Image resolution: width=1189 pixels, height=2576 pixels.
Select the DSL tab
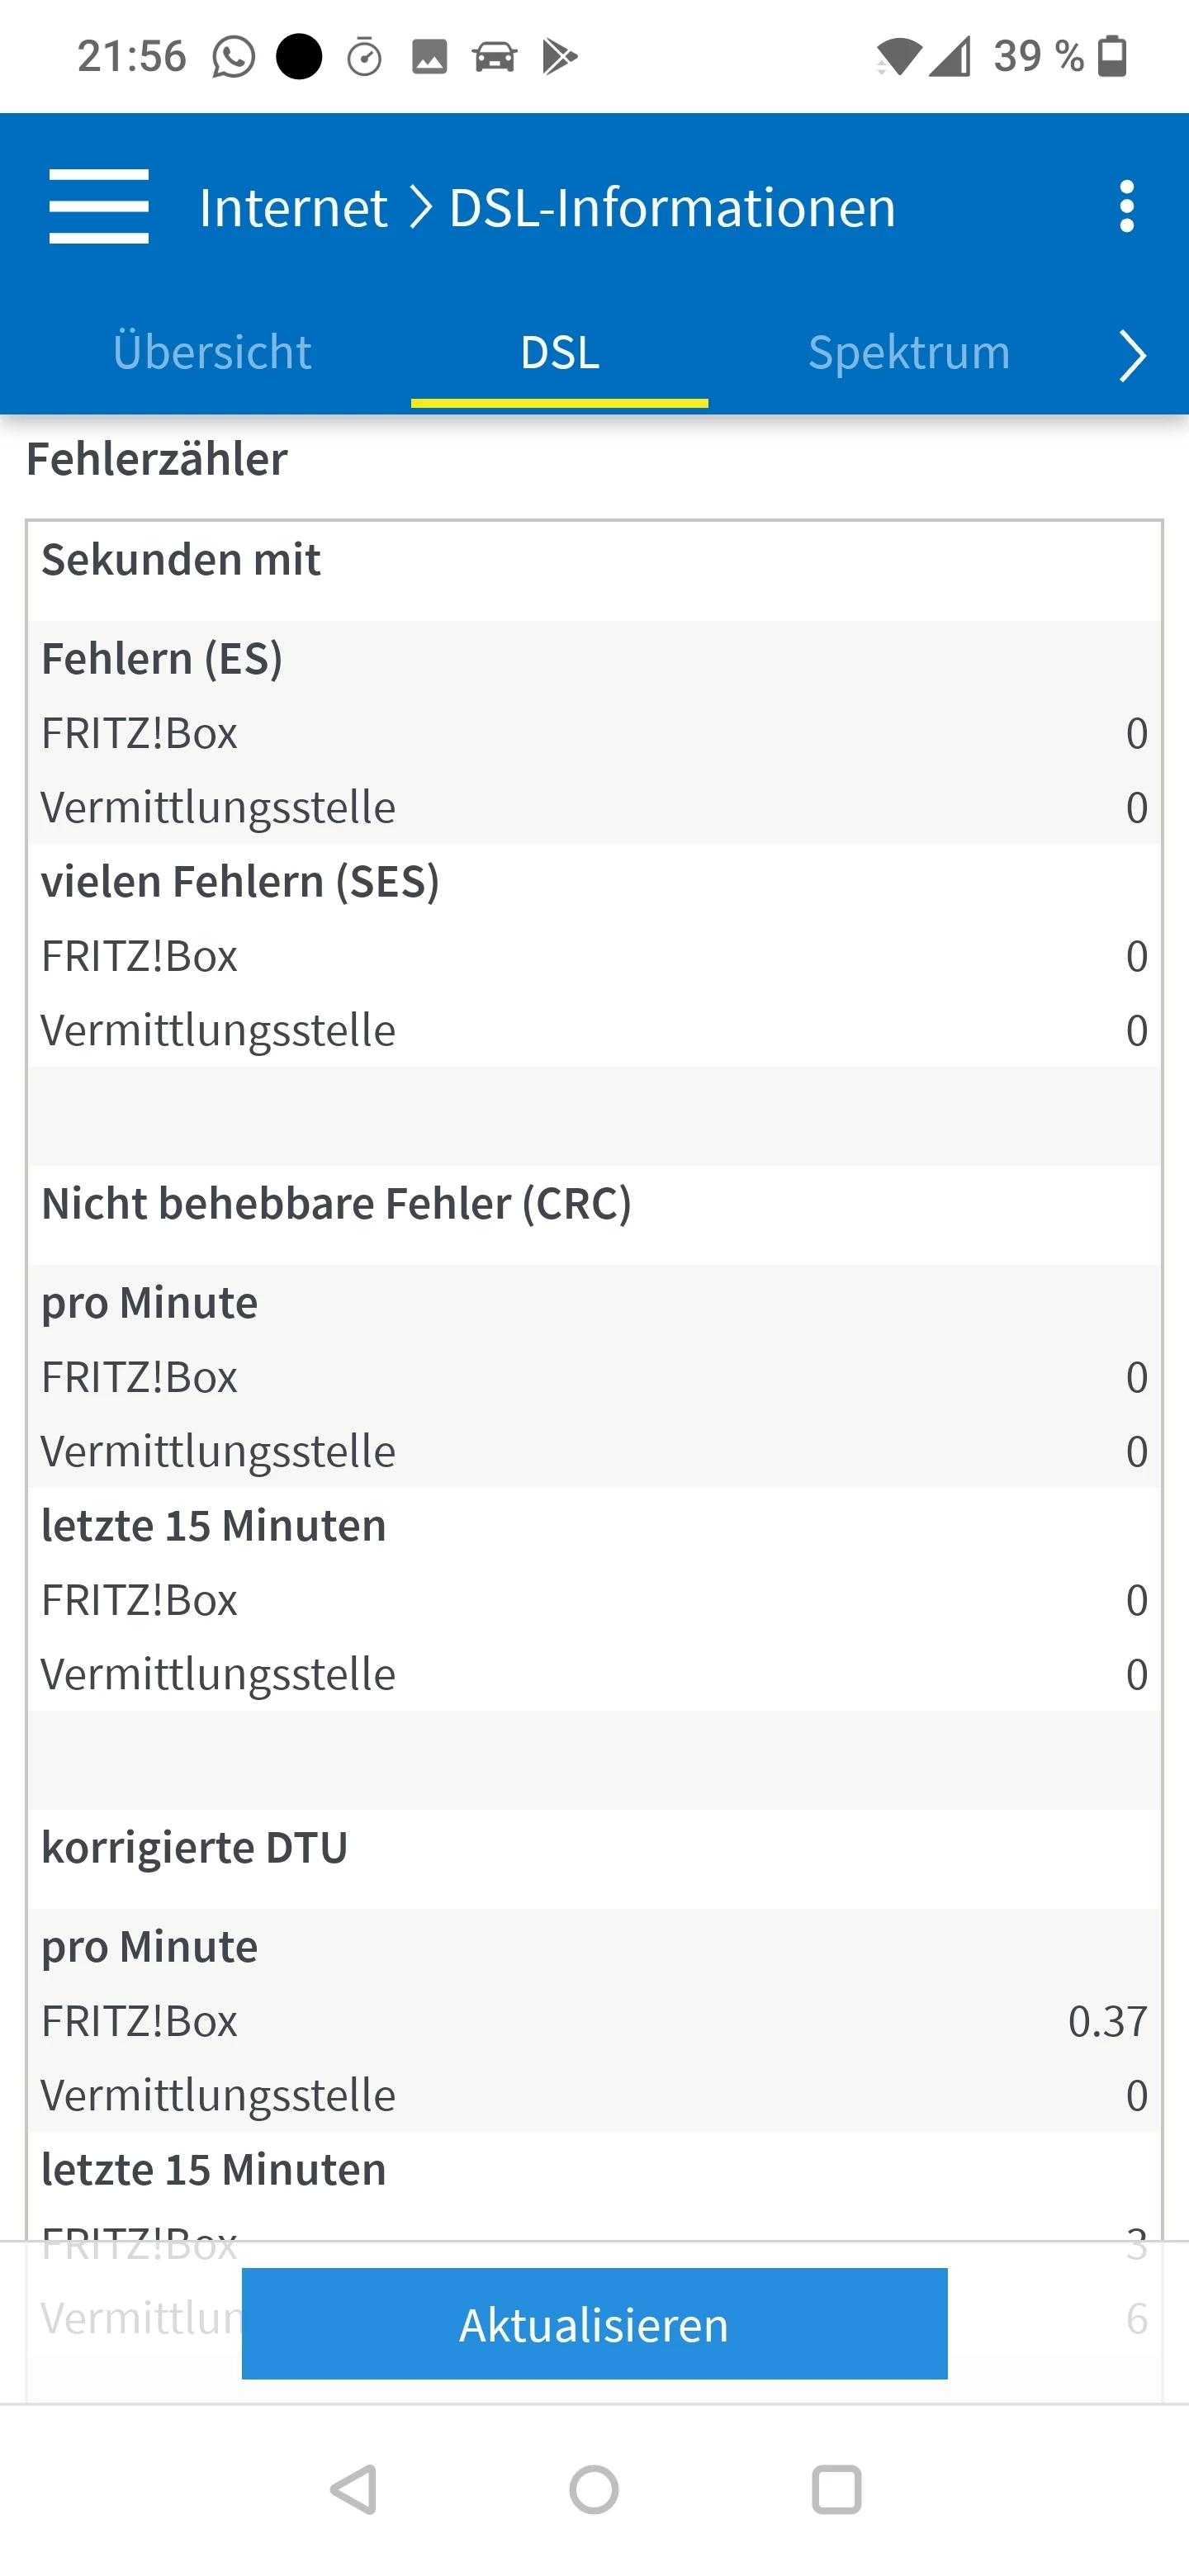click(x=560, y=353)
